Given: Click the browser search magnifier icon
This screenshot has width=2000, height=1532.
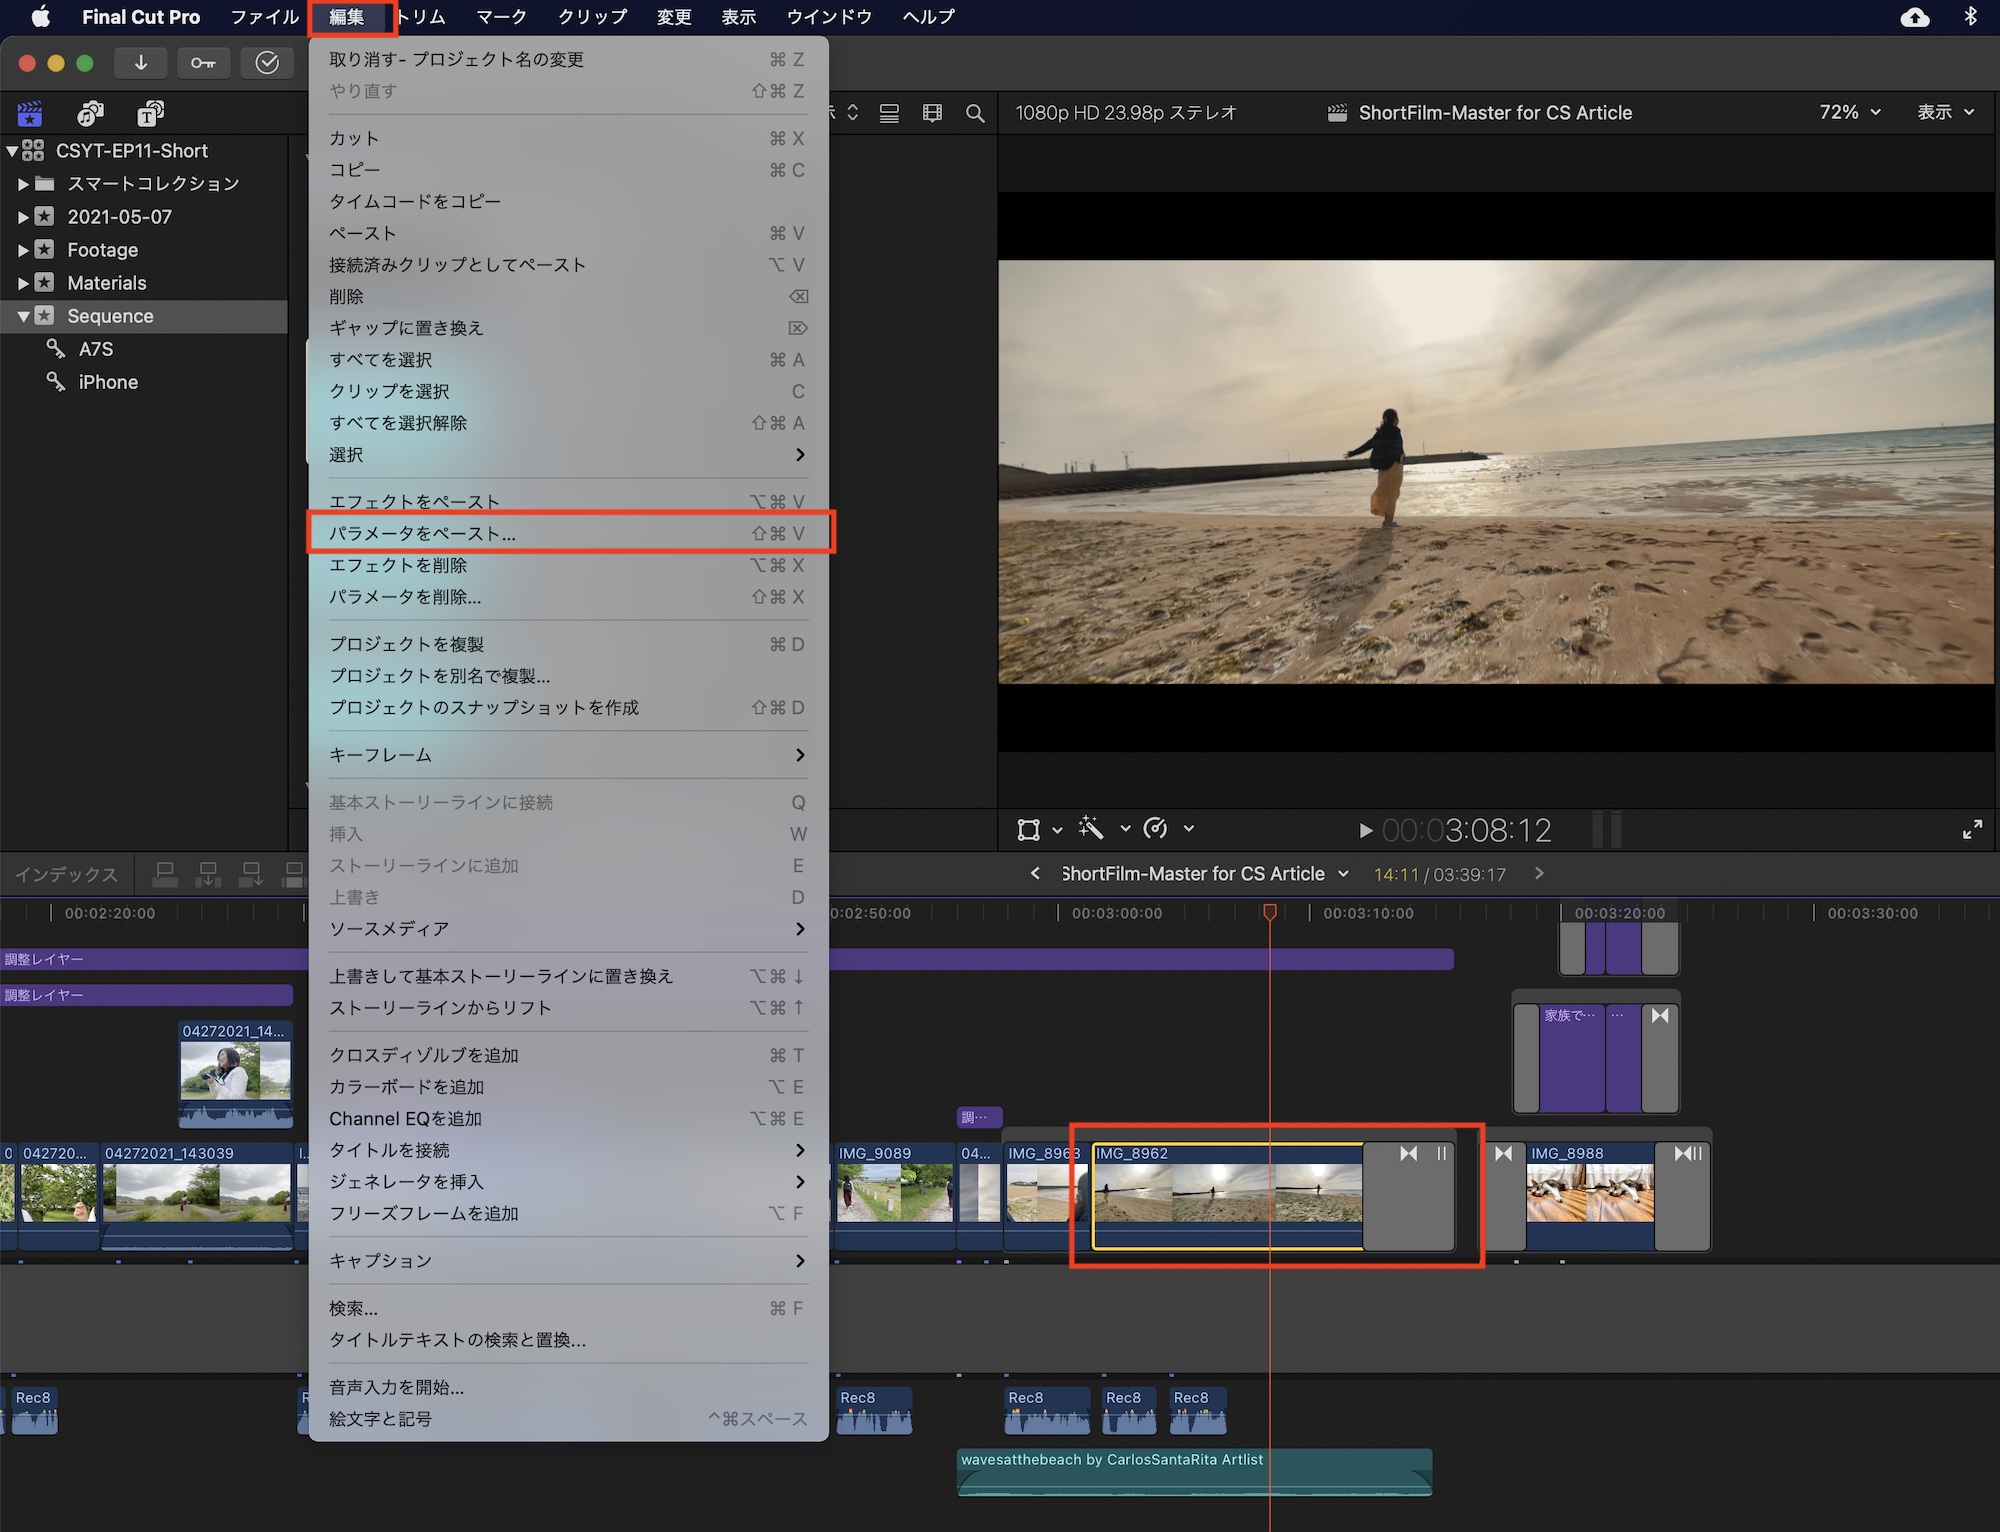Looking at the screenshot, I should 975,113.
